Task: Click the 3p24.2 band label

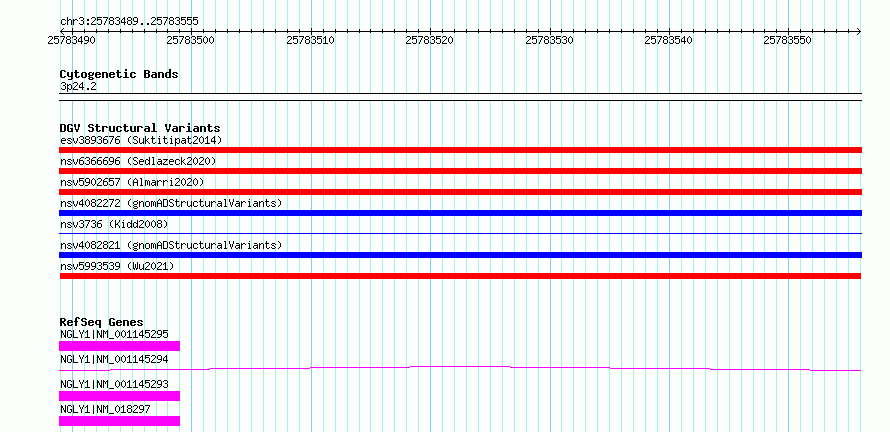Action: coord(77,87)
